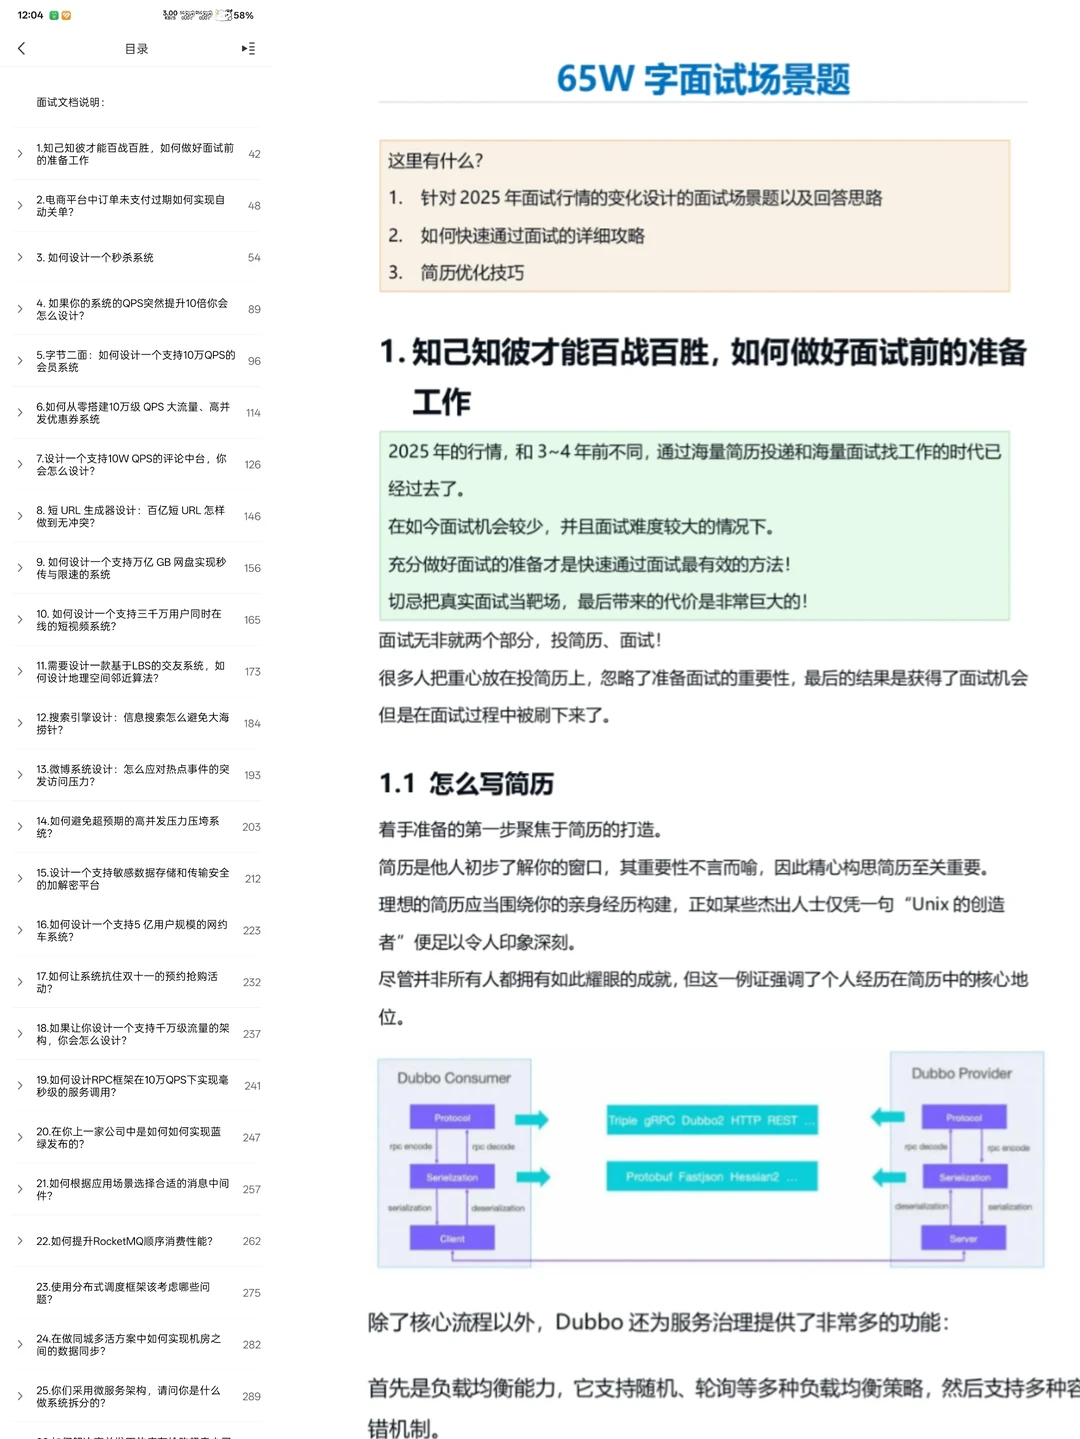This screenshot has width=1080, height=1439.
Task: Expand the 秒杀系统 chapter entry
Action: [19, 257]
